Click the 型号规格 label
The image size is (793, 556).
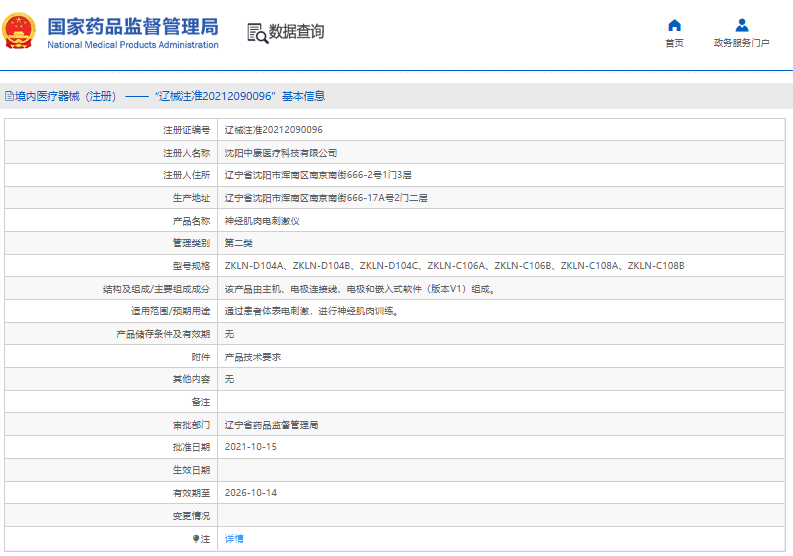pyautogui.click(x=191, y=266)
